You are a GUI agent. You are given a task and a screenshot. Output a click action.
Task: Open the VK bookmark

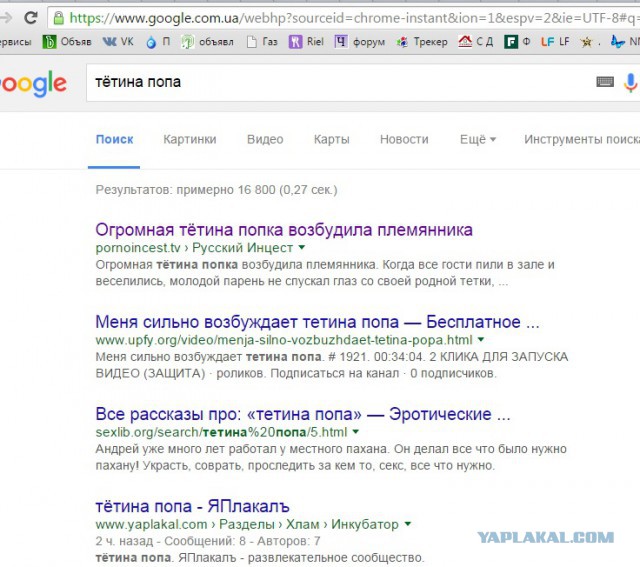[x=118, y=42]
